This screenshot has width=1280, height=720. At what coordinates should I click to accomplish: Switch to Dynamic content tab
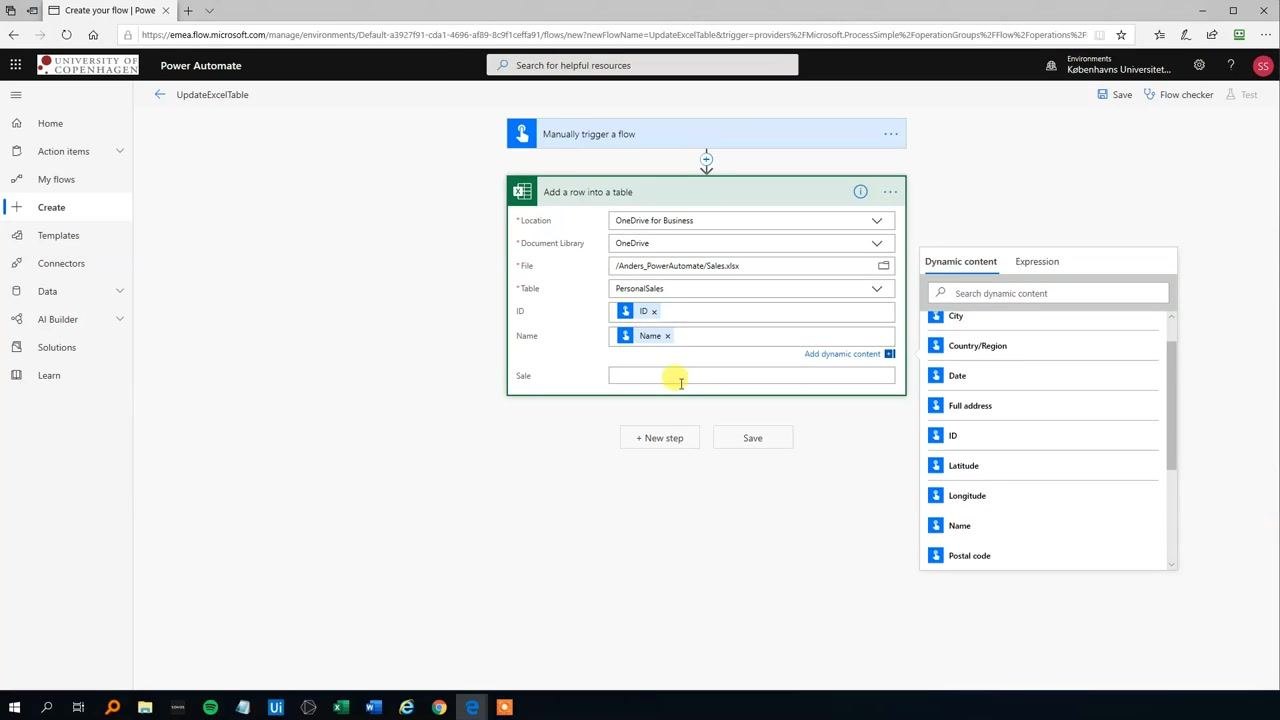click(960, 262)
